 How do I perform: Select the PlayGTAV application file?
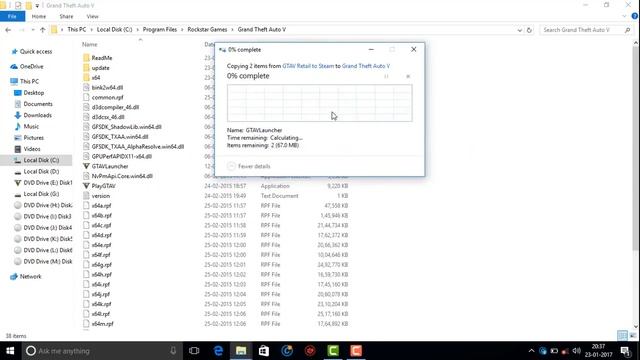pyautogui.click(x=103, y=186)
